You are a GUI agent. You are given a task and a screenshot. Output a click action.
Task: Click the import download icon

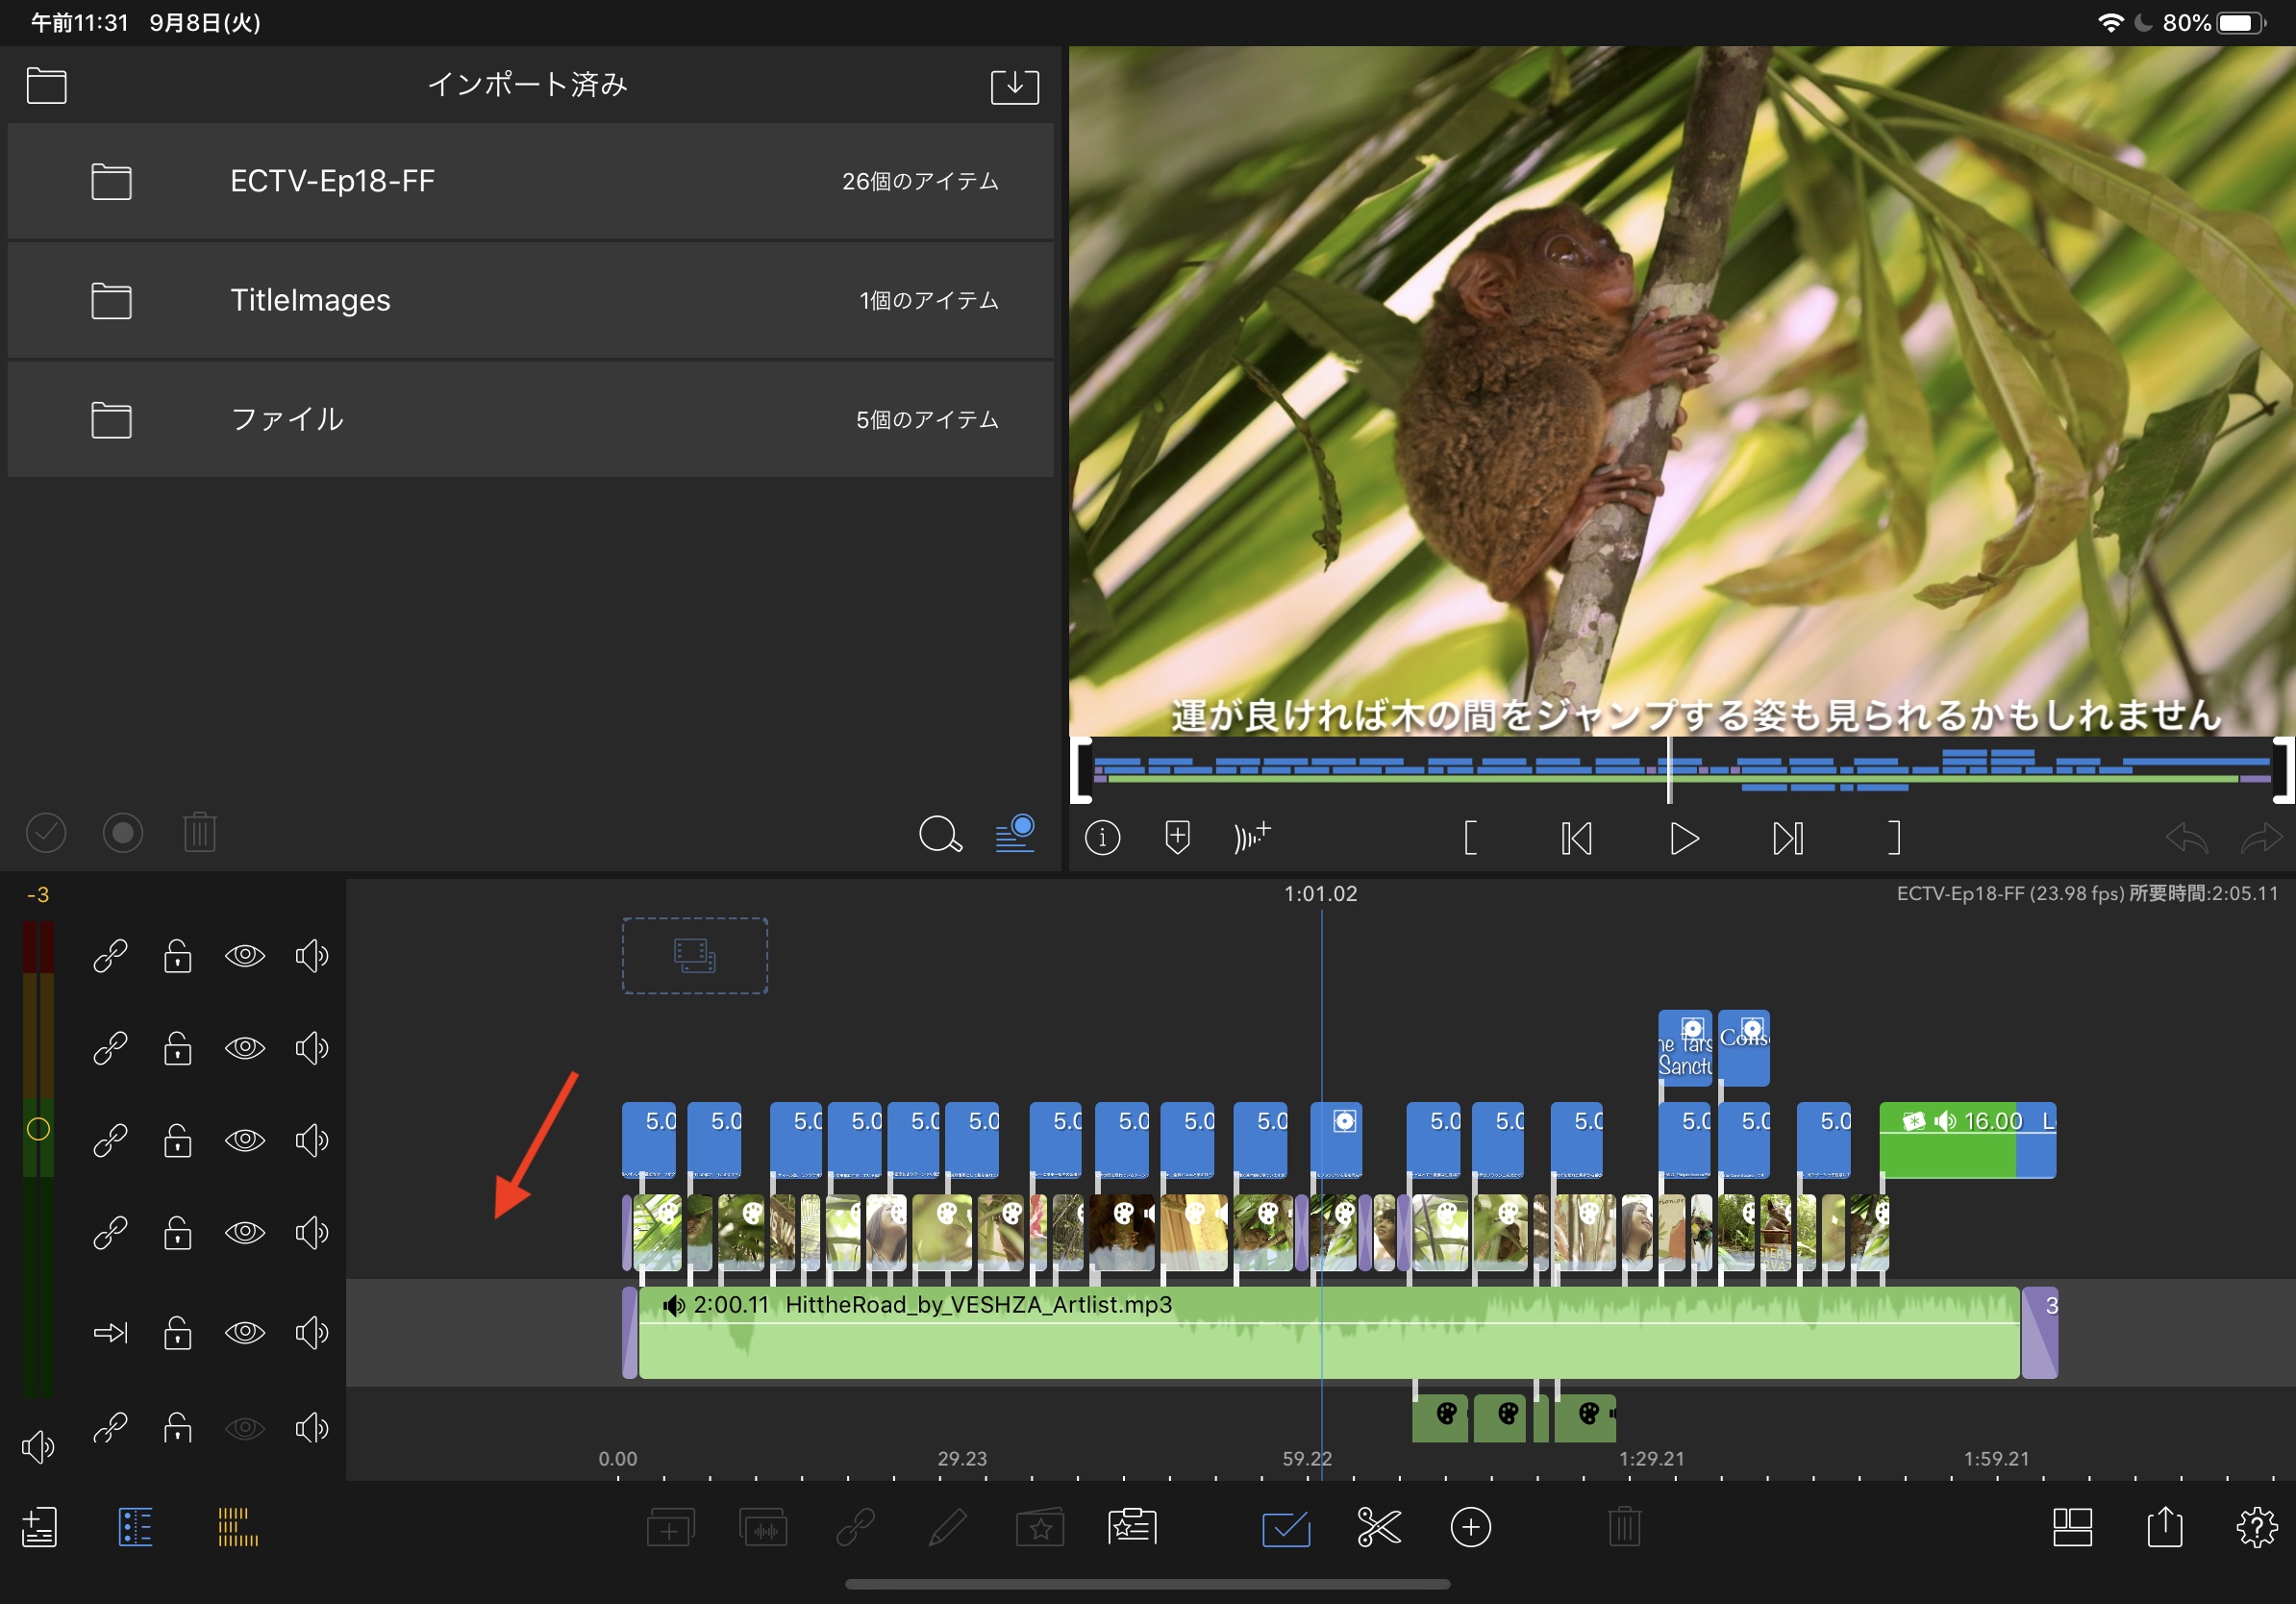point(1014,86)
